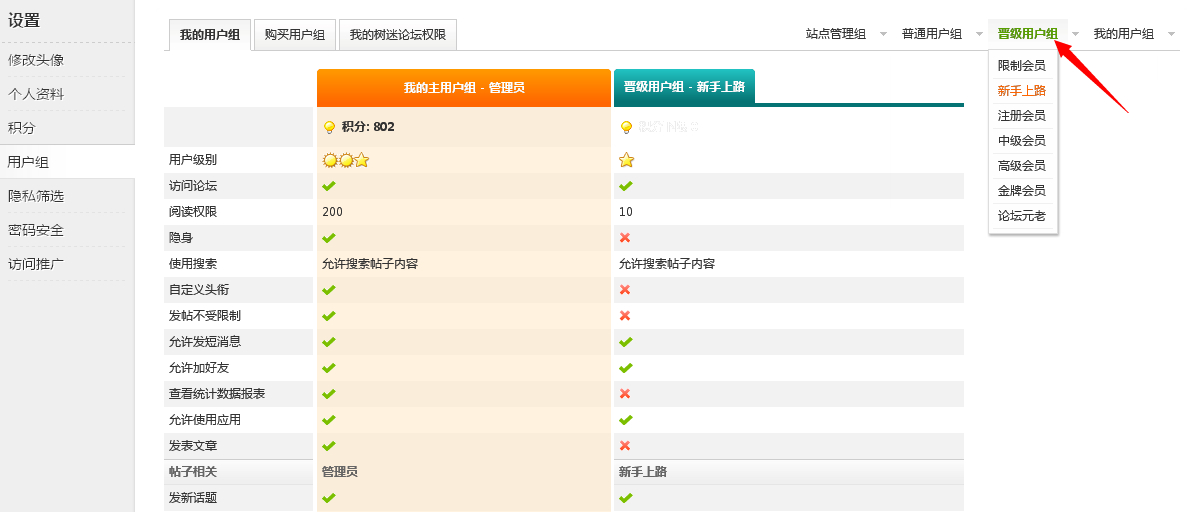Click the sun-and-star level icons for 管理员
The image size is (1187, 512).
click(x=345, y=161)
